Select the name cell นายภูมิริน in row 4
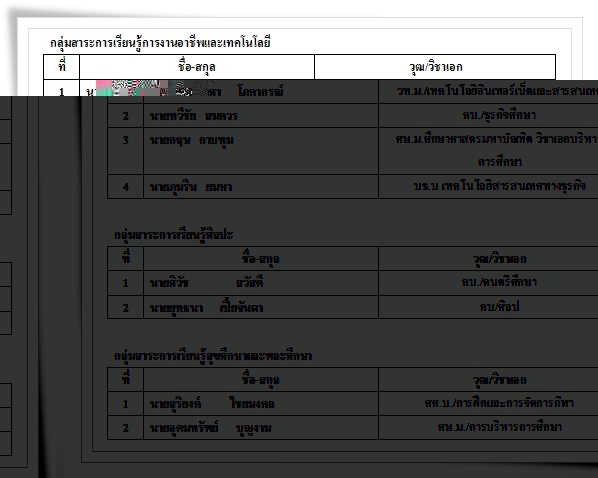Screen dimensions: 598x478 pyautogui.click(x=261, y=187)
